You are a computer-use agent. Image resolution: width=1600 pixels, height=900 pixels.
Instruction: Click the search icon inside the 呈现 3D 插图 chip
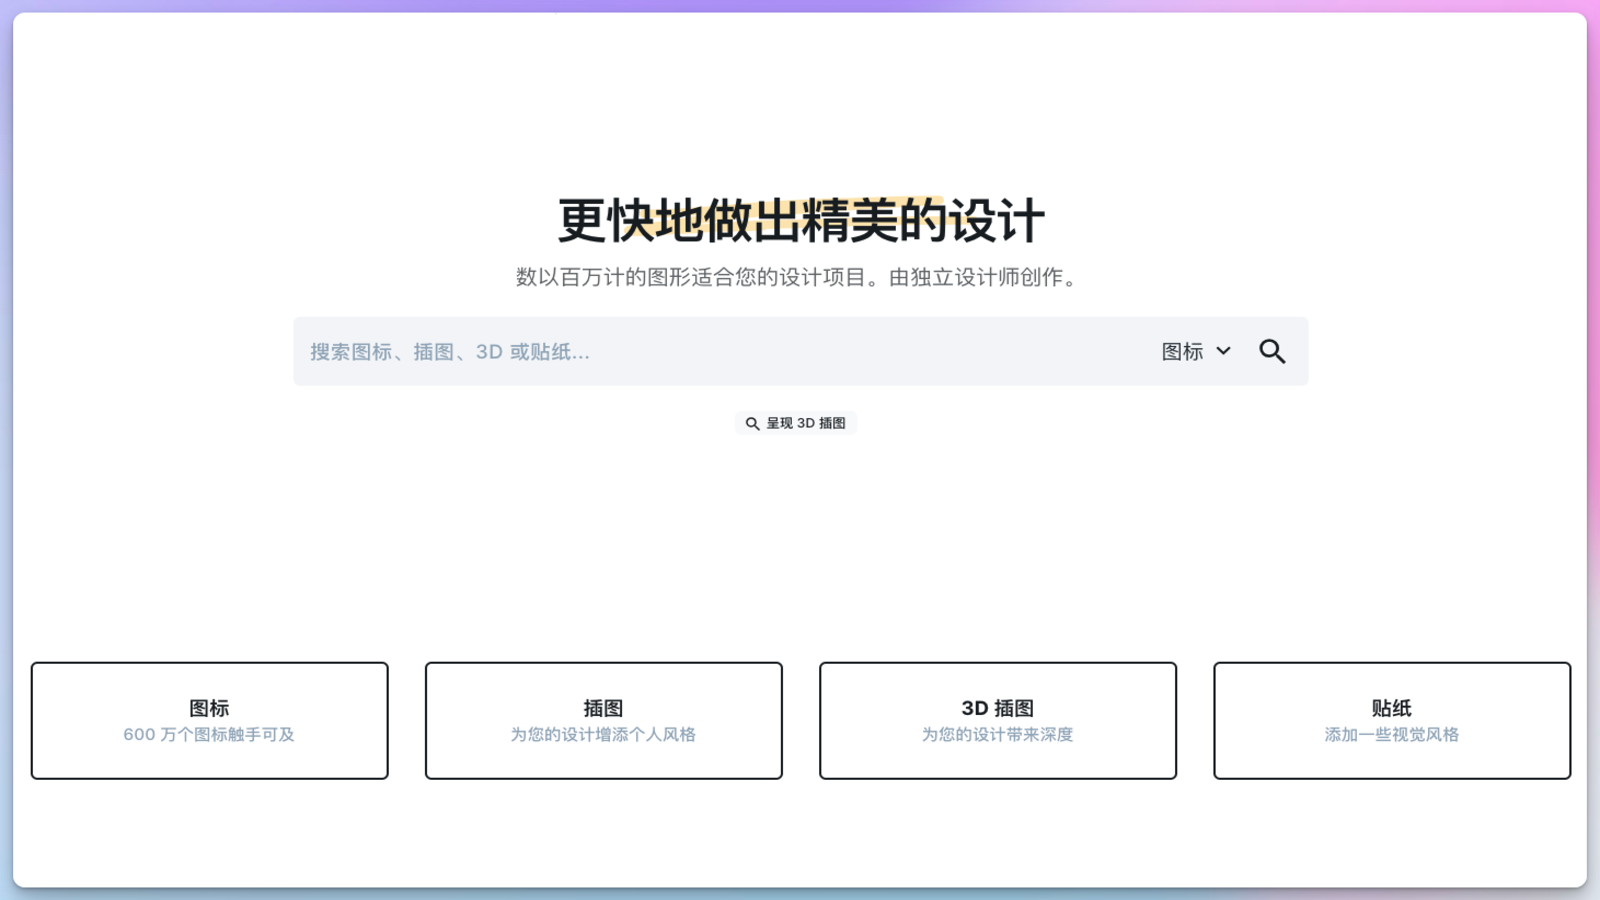coord(752,423)
